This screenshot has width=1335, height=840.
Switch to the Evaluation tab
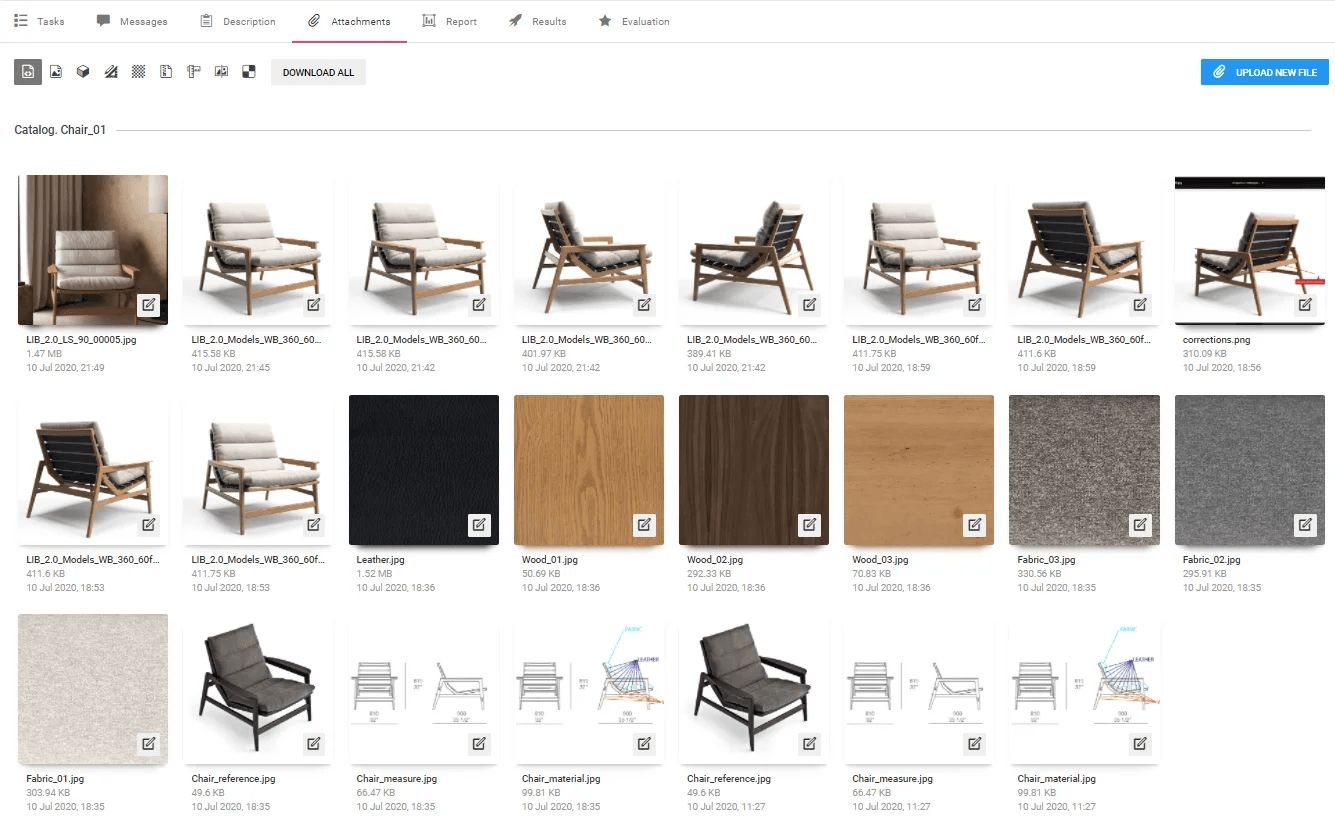click(634, 21)
